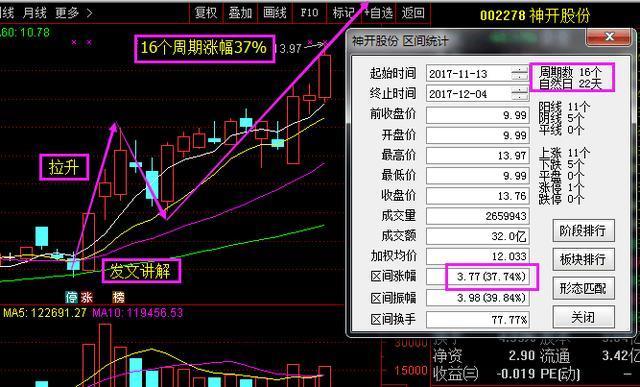The height and width of the screenshot is (387, 640).
Task: Click the 阶段排行 button
Action: (x=583, y=231)
